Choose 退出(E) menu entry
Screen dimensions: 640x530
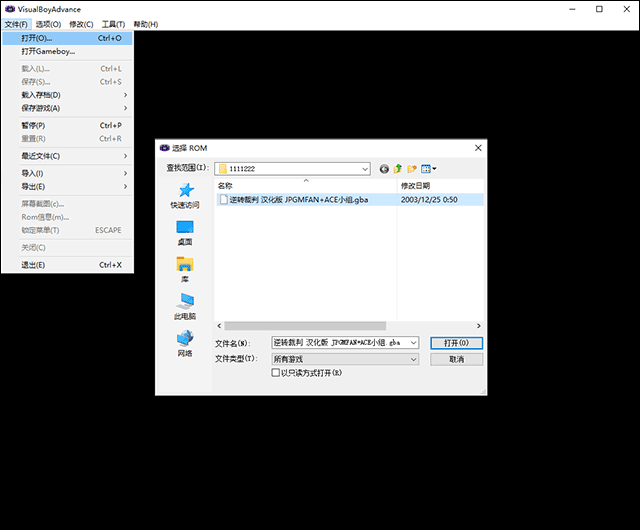coord(67,265)
